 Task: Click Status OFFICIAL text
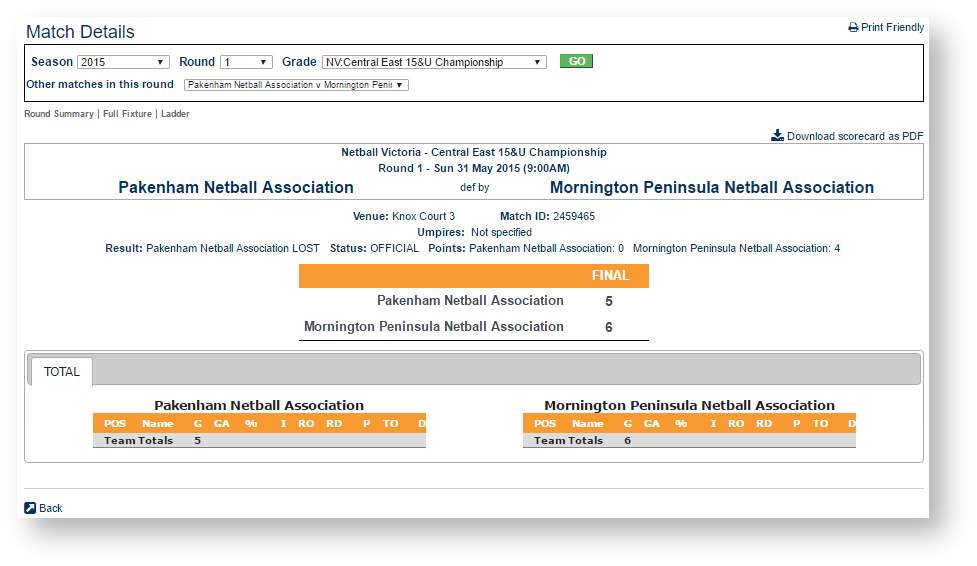374,248
